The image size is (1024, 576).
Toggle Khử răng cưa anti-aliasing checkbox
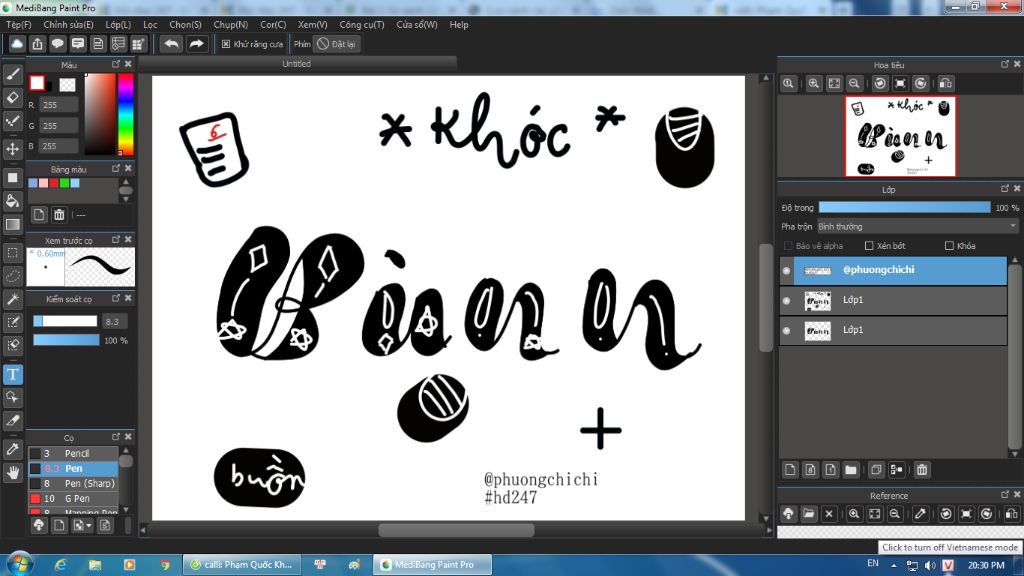pyautogui.click(x=226, y=44)
